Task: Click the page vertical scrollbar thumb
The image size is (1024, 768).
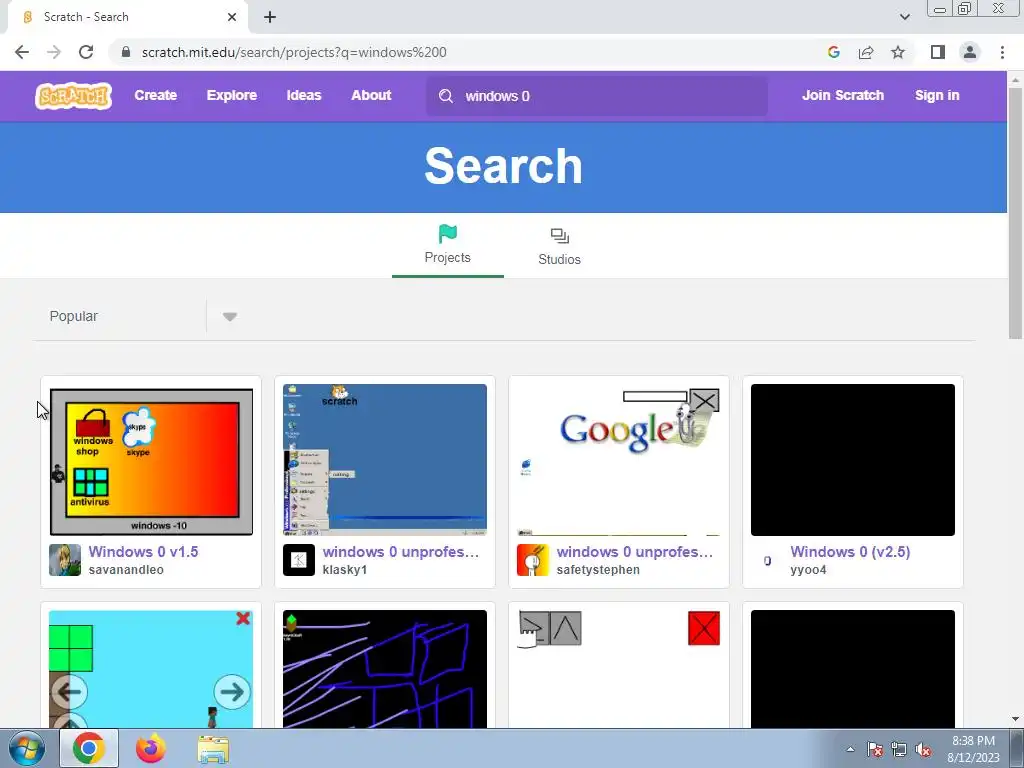Action: (1015, 214)
